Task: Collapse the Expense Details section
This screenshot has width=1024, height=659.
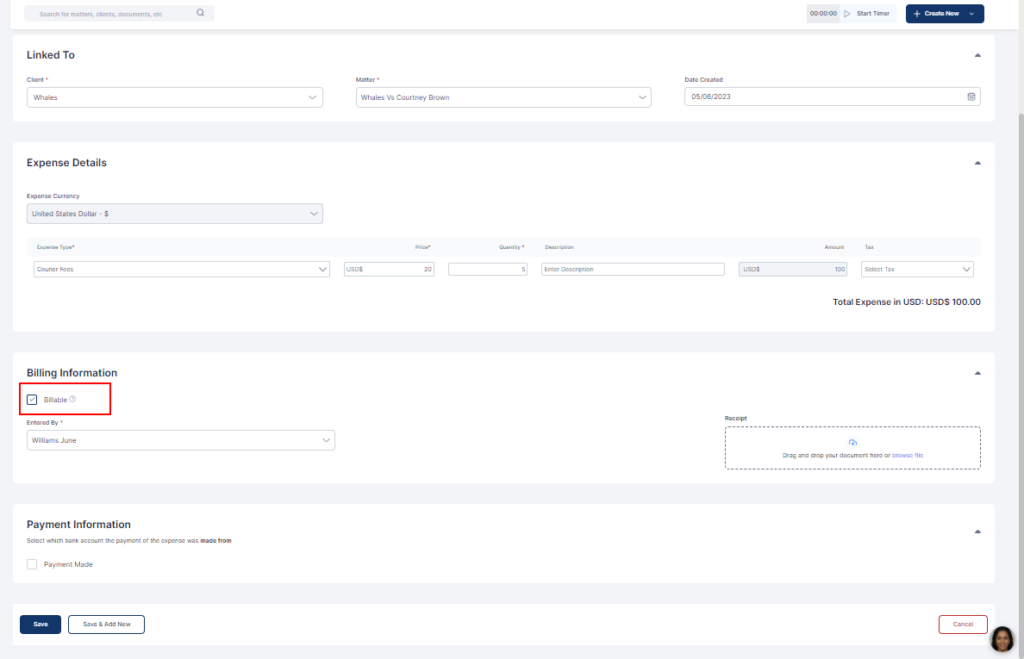Action: pos(977,163)
